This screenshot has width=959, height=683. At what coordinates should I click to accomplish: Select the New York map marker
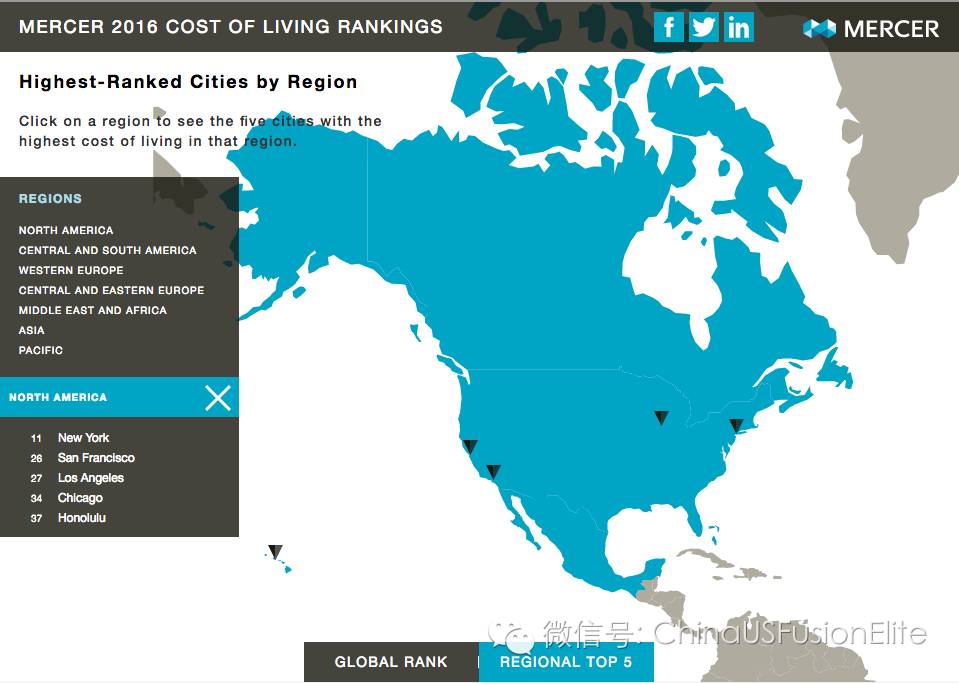[x=736, y=426]
